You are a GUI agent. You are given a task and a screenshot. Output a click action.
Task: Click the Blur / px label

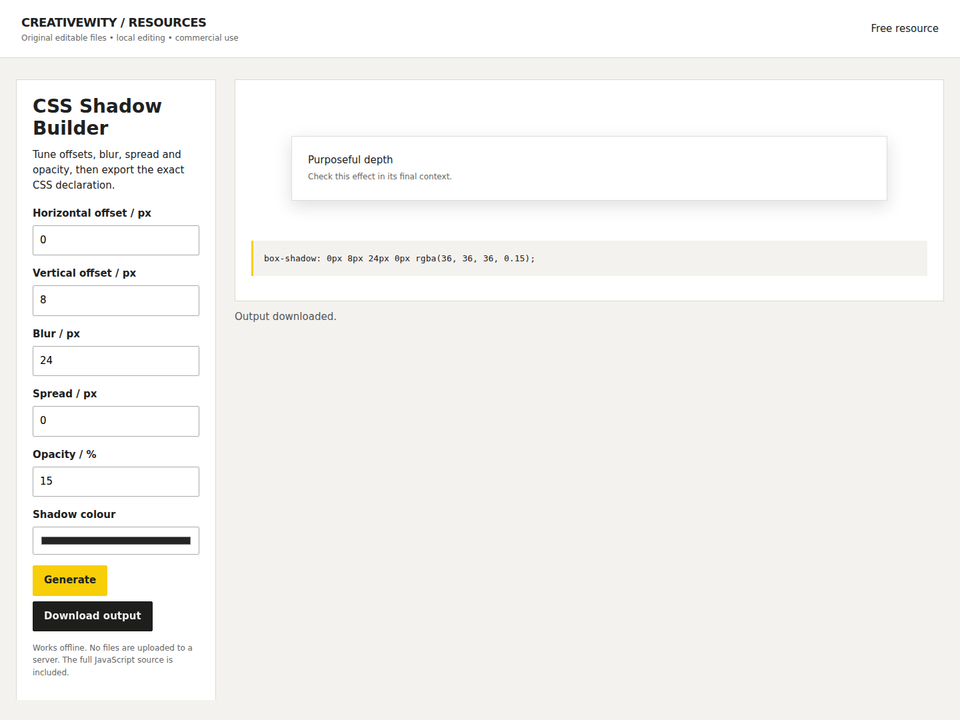56,334
